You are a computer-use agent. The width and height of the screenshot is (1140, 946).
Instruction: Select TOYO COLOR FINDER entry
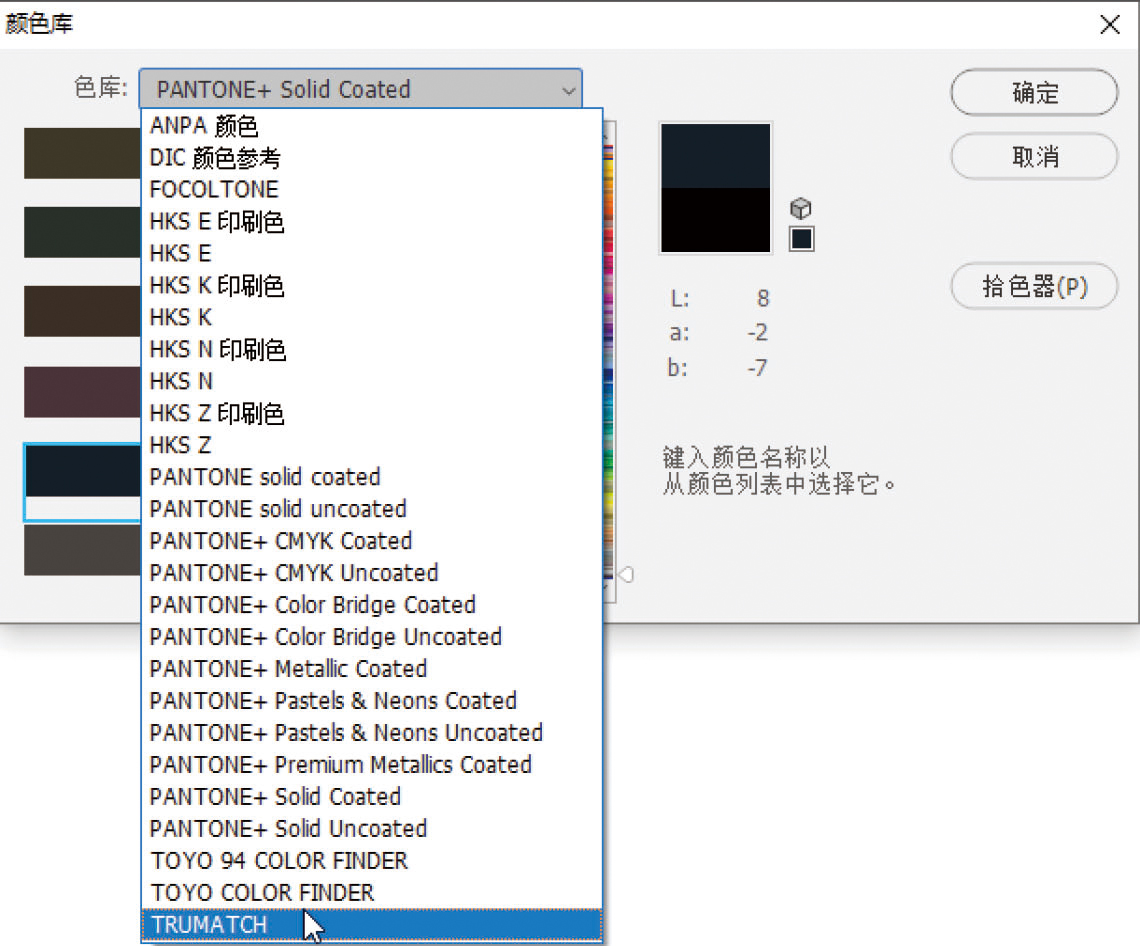(x=372, y=894)
